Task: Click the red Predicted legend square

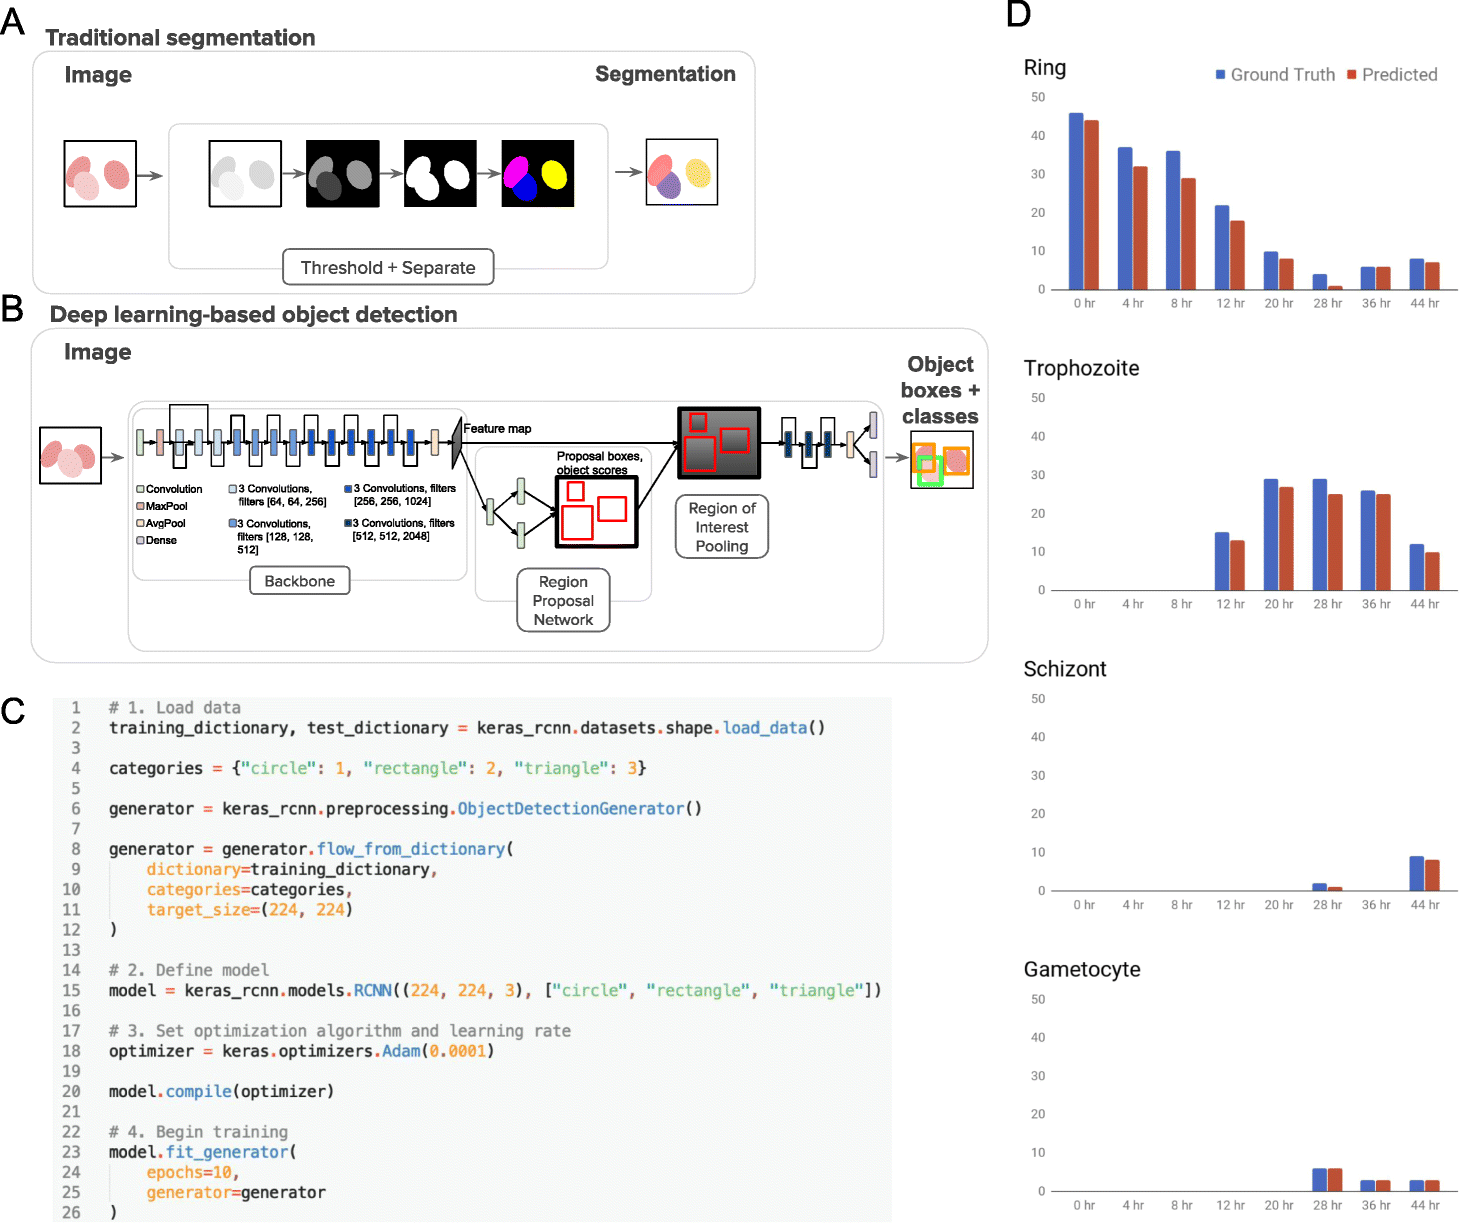Action: click(1352, 75)
